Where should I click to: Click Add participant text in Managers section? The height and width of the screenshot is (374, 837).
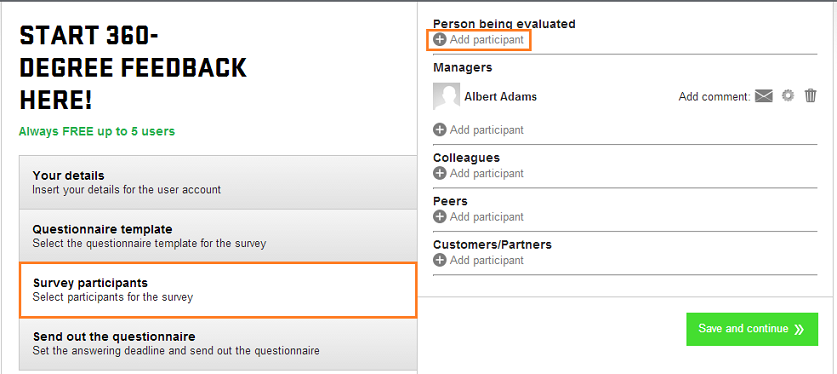tap(487, 130)
